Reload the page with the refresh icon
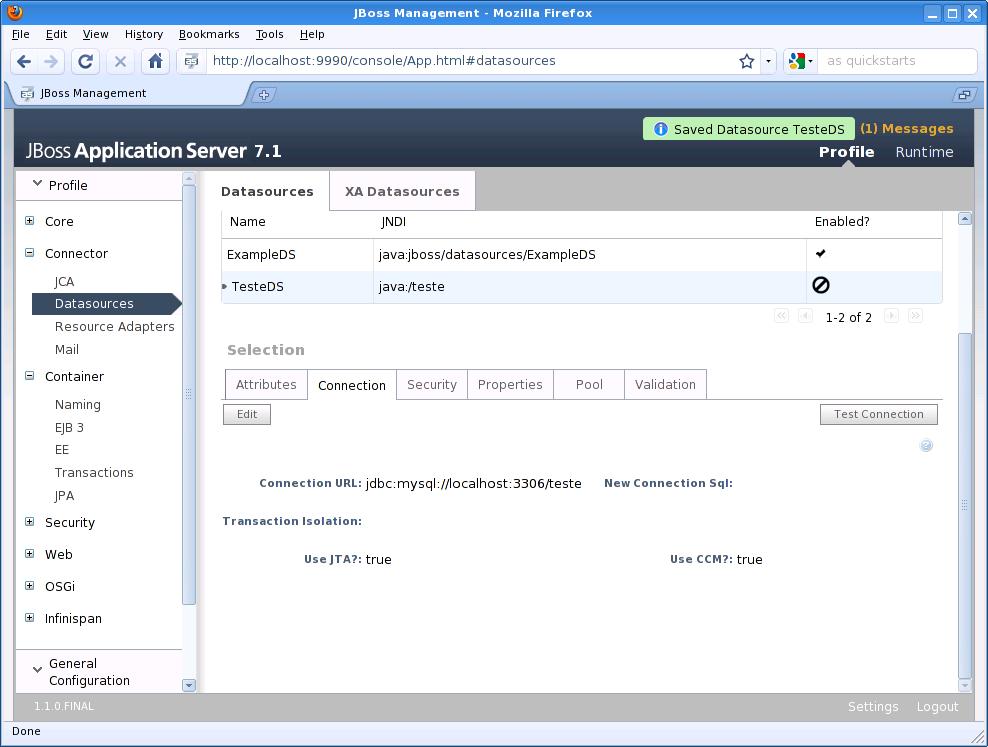 (85, 61)
